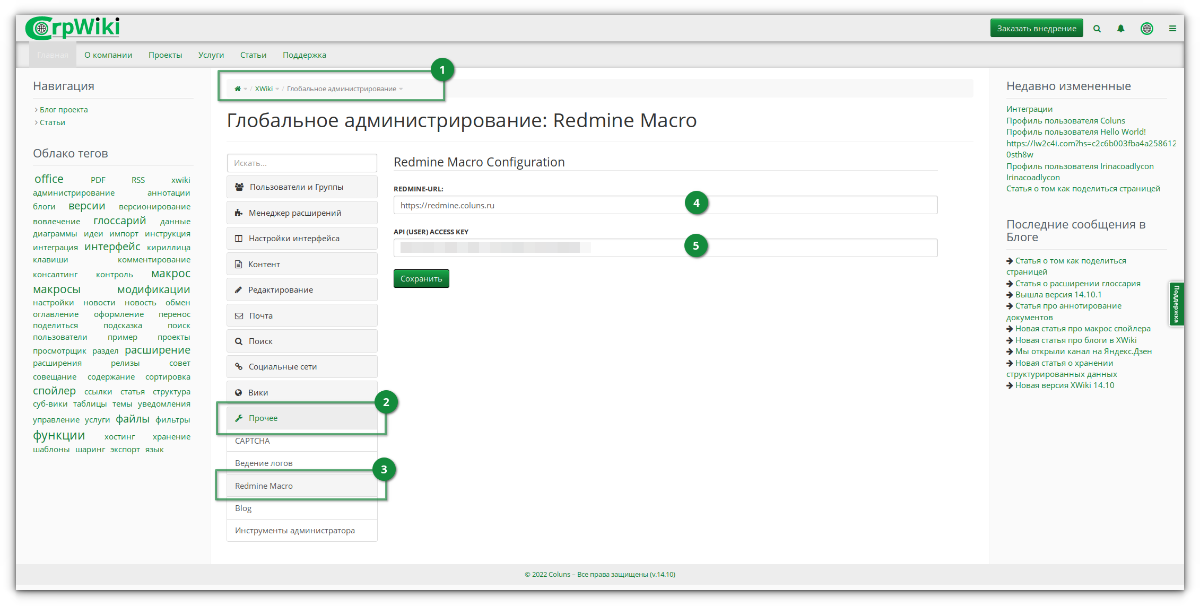Click the Поддержка side tab
Image resolution: width=1200 pixels, height=607 pixels.
[1176, 303]
